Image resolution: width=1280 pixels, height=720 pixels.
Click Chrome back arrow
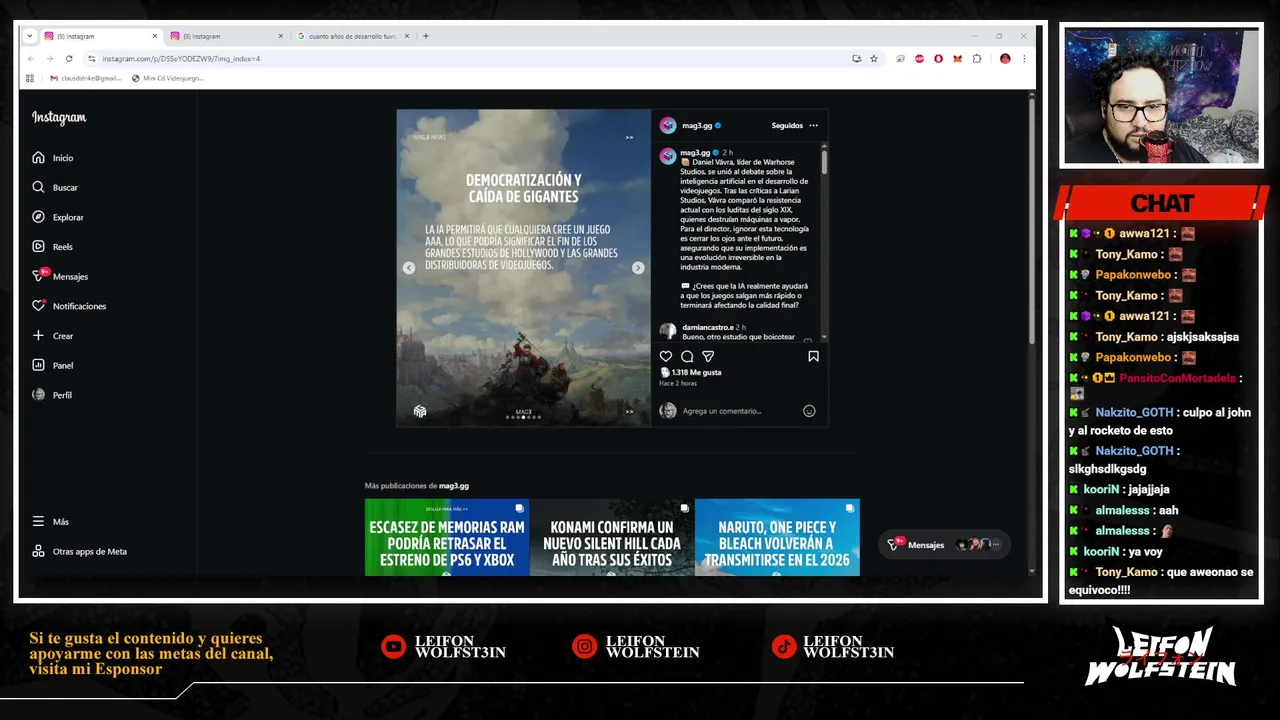pyautogui.click(x=31, y=59)
